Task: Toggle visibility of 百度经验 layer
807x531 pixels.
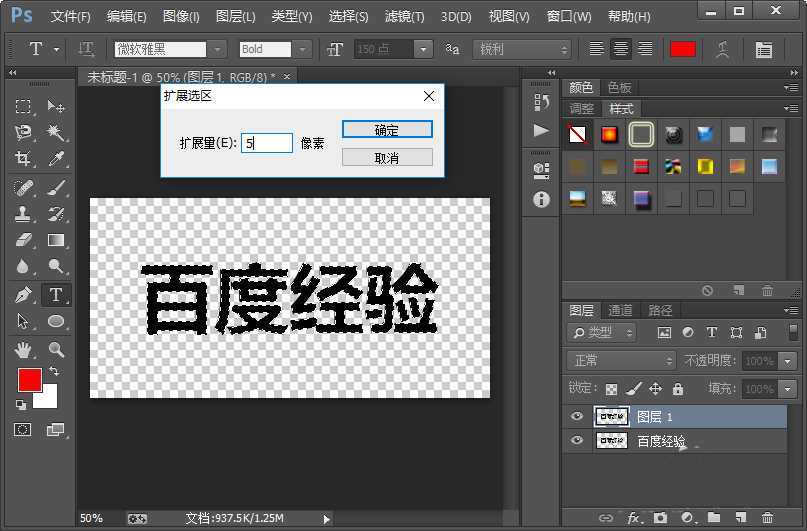Action: 576,440
